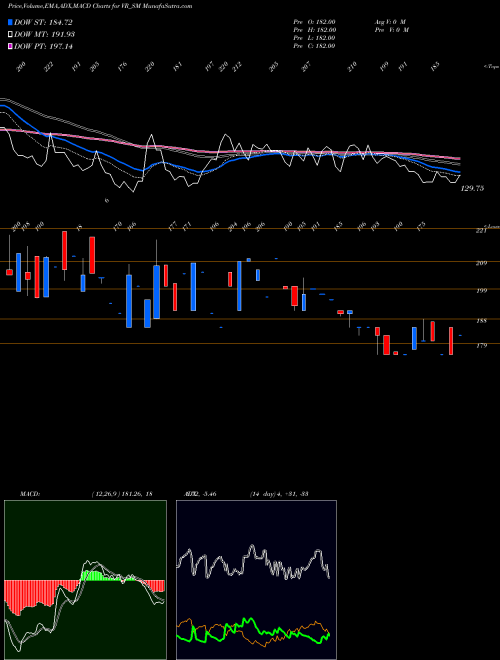This screenshot has width=500, height=660.
Task: Select the 'DOW PT: 197.14' legend text
Action: 43,46
